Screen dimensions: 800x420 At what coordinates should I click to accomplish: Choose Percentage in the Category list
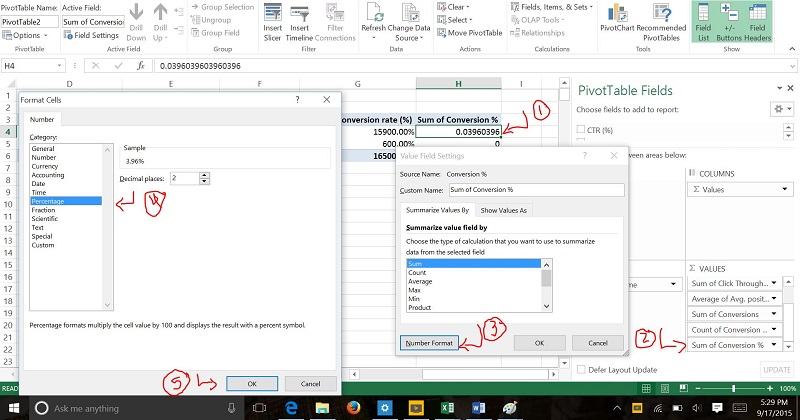pyautogui.click(x=66, y=201)
